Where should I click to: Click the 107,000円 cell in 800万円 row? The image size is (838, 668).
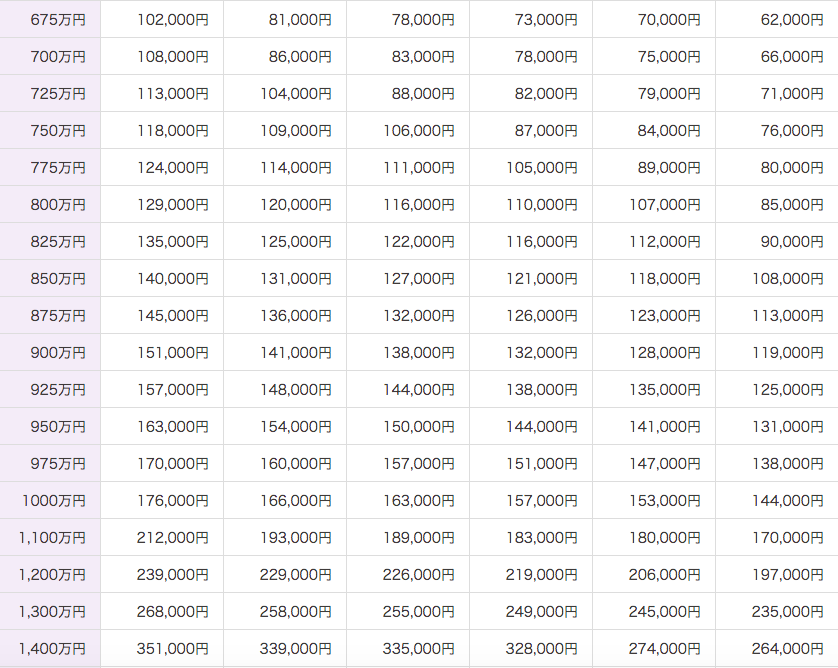[x=654, y=204]
